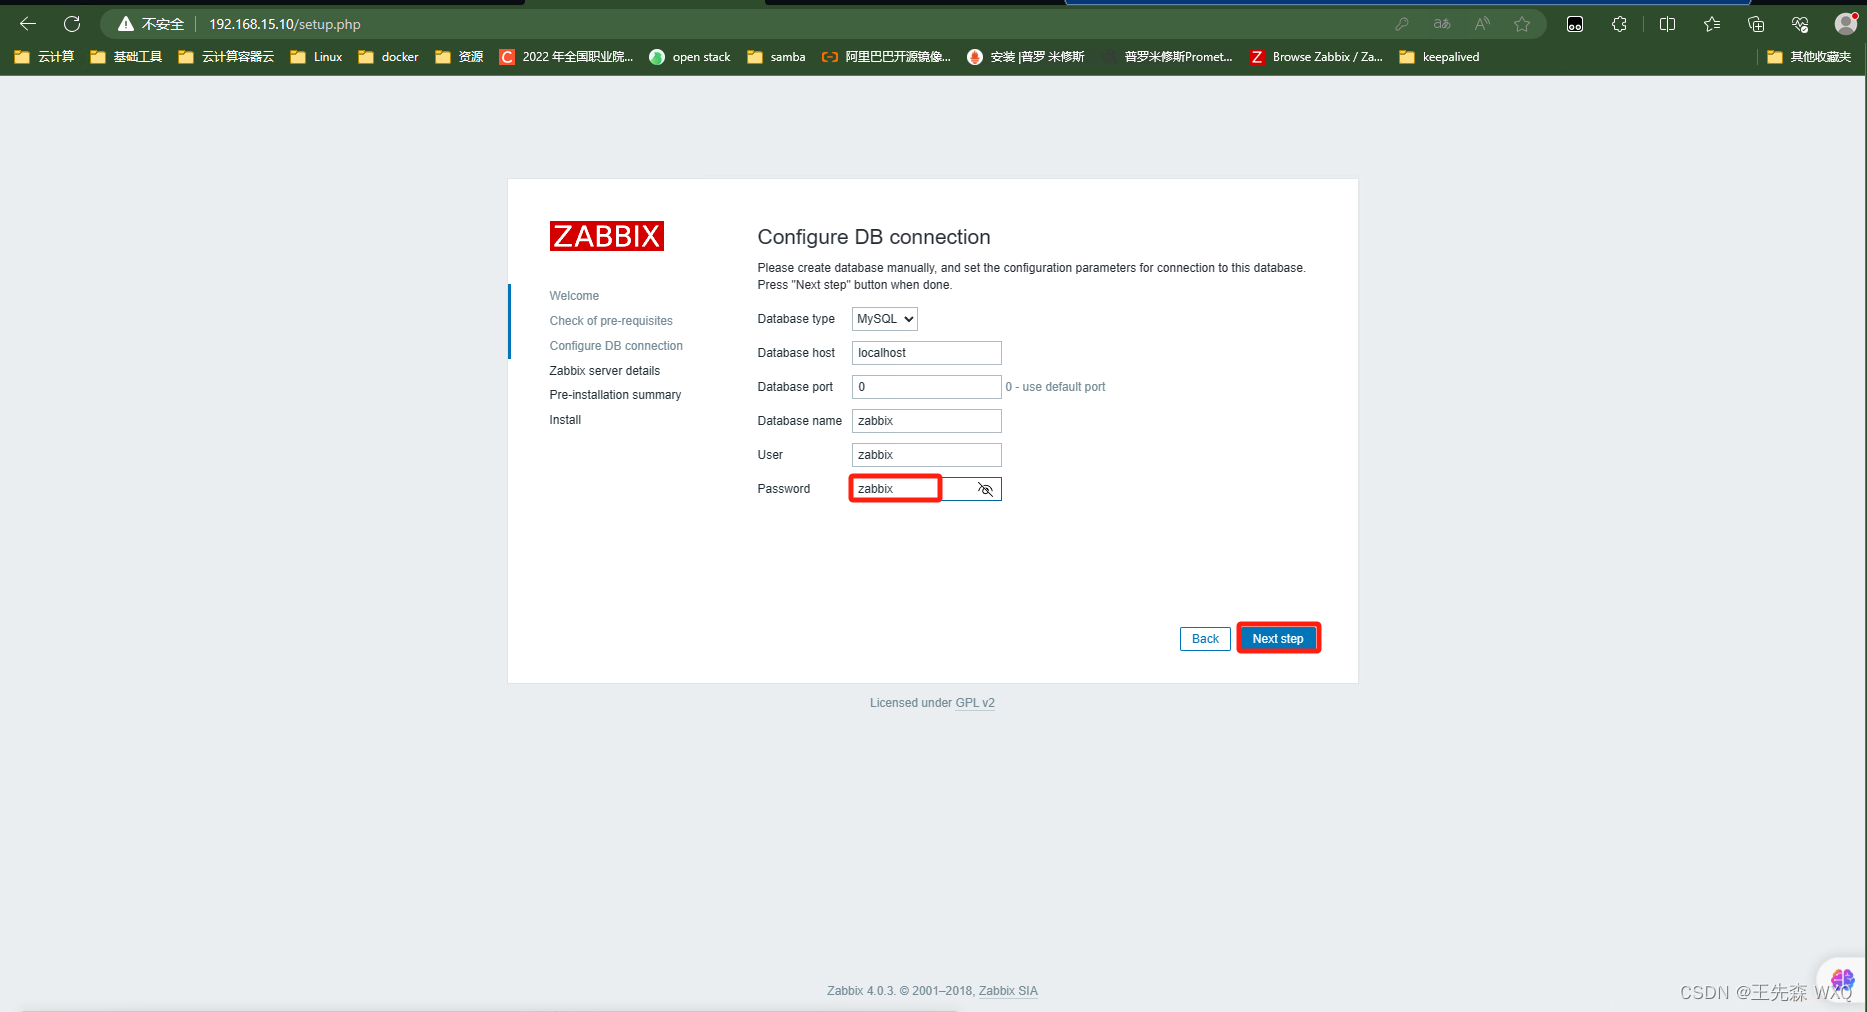The height and width of the screenshot is (1012, 1867).
Task: Select the Install step
Action: point(565,420)
